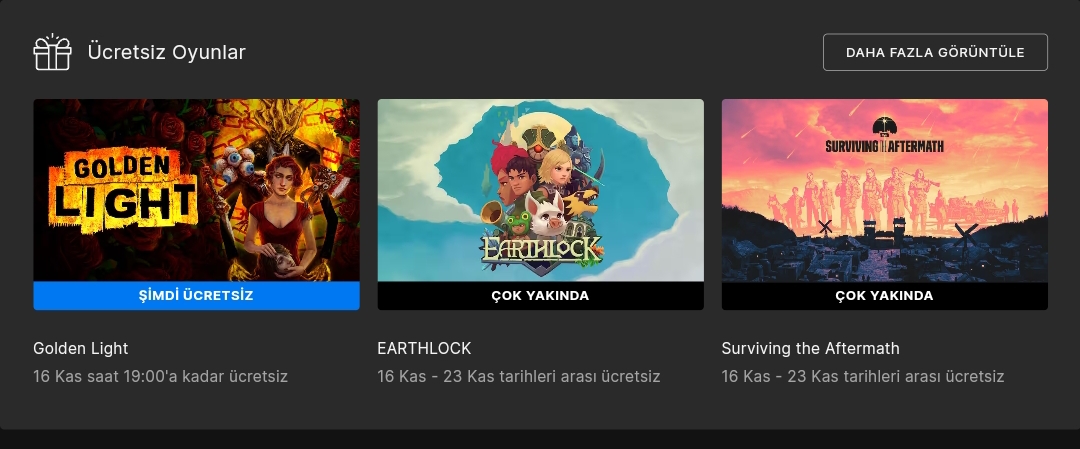Open the Golden Light title link
Screen dimensions: 1080x449
pyautogui.click(x=81, y=348)
